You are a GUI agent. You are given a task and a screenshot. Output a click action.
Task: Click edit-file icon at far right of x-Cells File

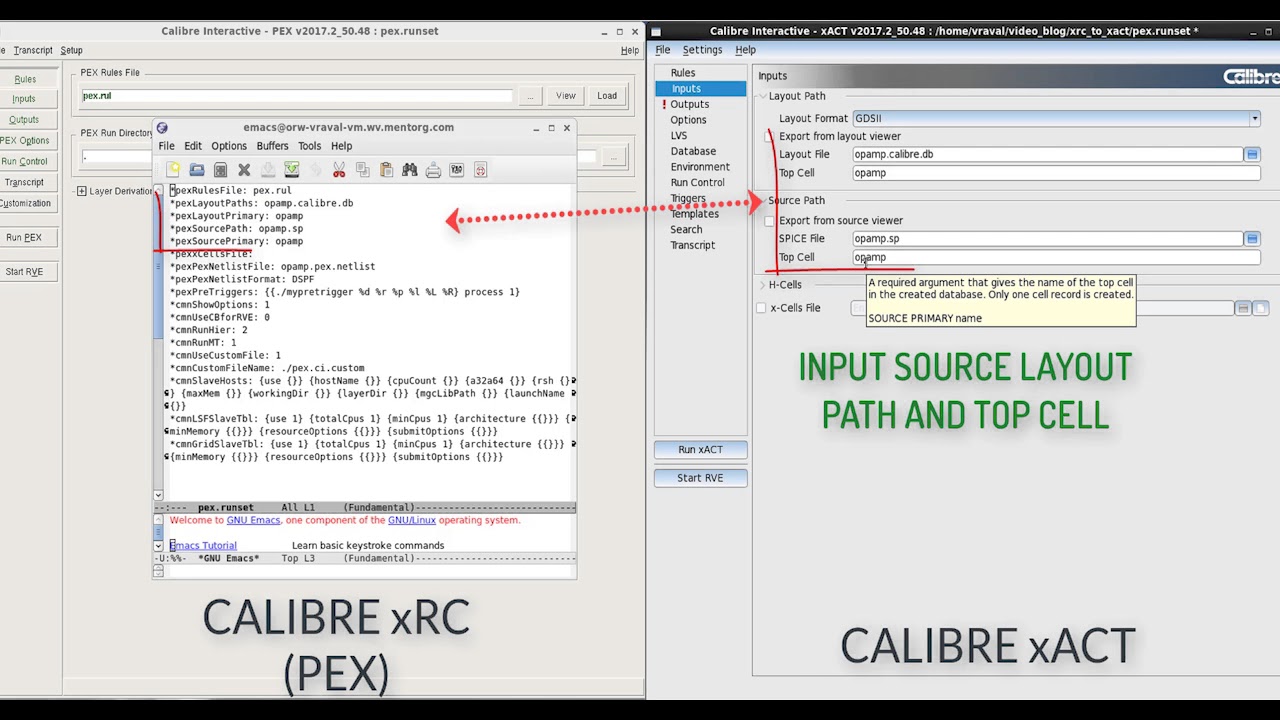click(1260, 308)
